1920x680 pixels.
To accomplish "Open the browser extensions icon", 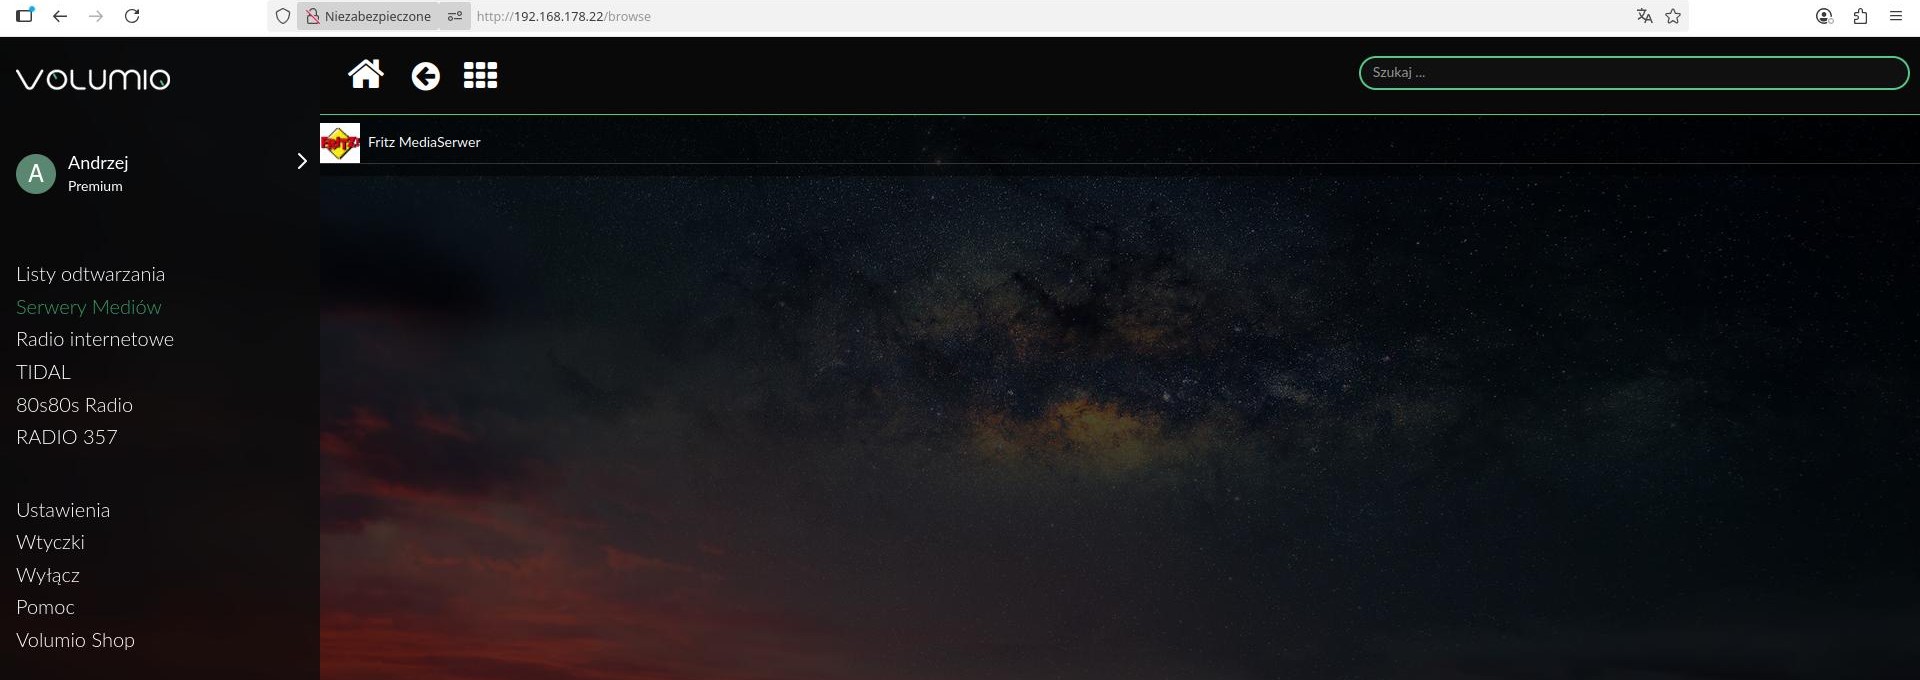I will (x=1860, y=16).
